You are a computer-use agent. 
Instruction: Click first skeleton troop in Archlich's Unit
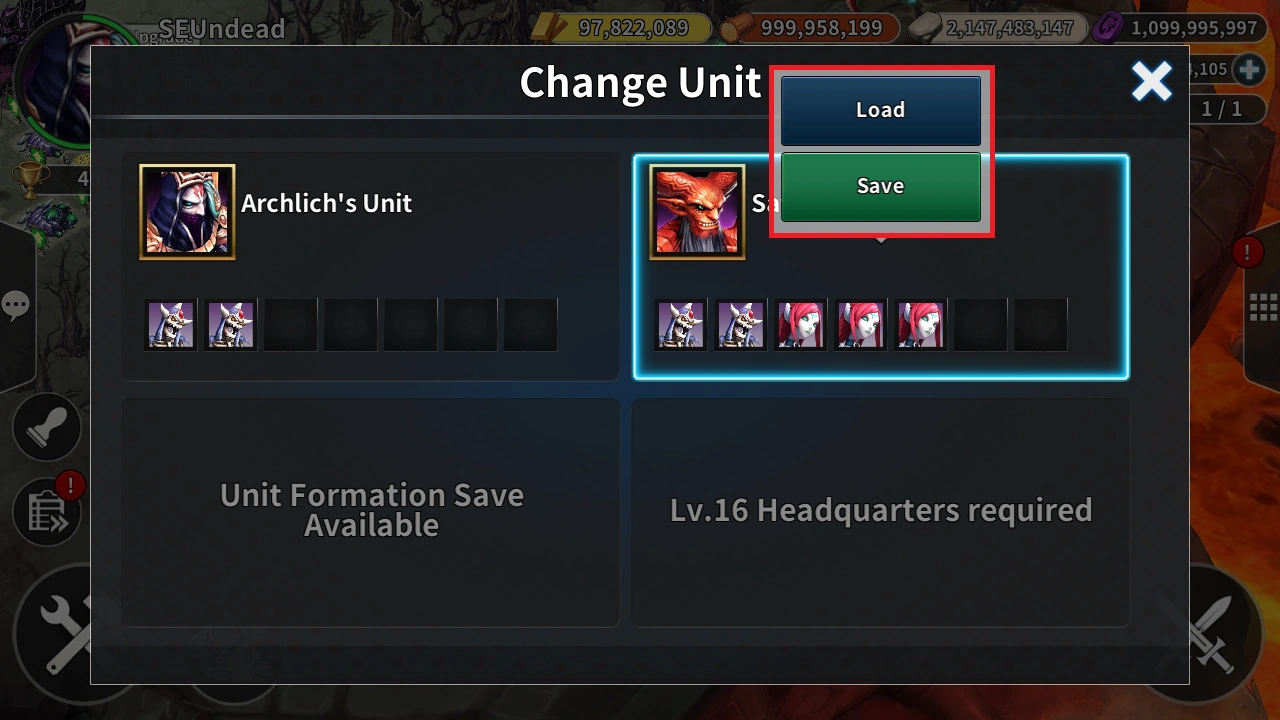[171, 325]
